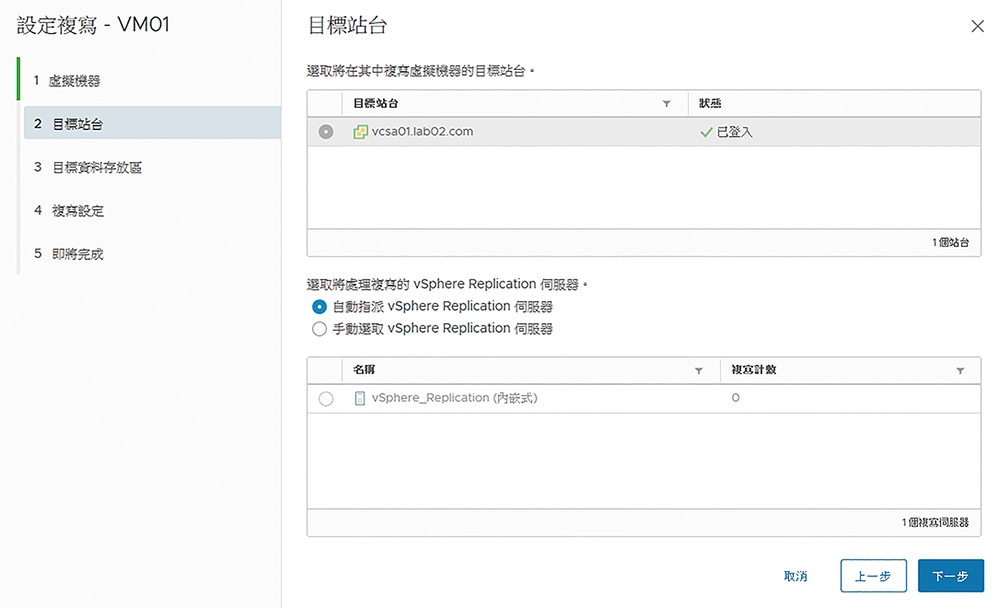Close the 設定複寫 wizard with the X
1000x608 pixels.
coord(977,26)
